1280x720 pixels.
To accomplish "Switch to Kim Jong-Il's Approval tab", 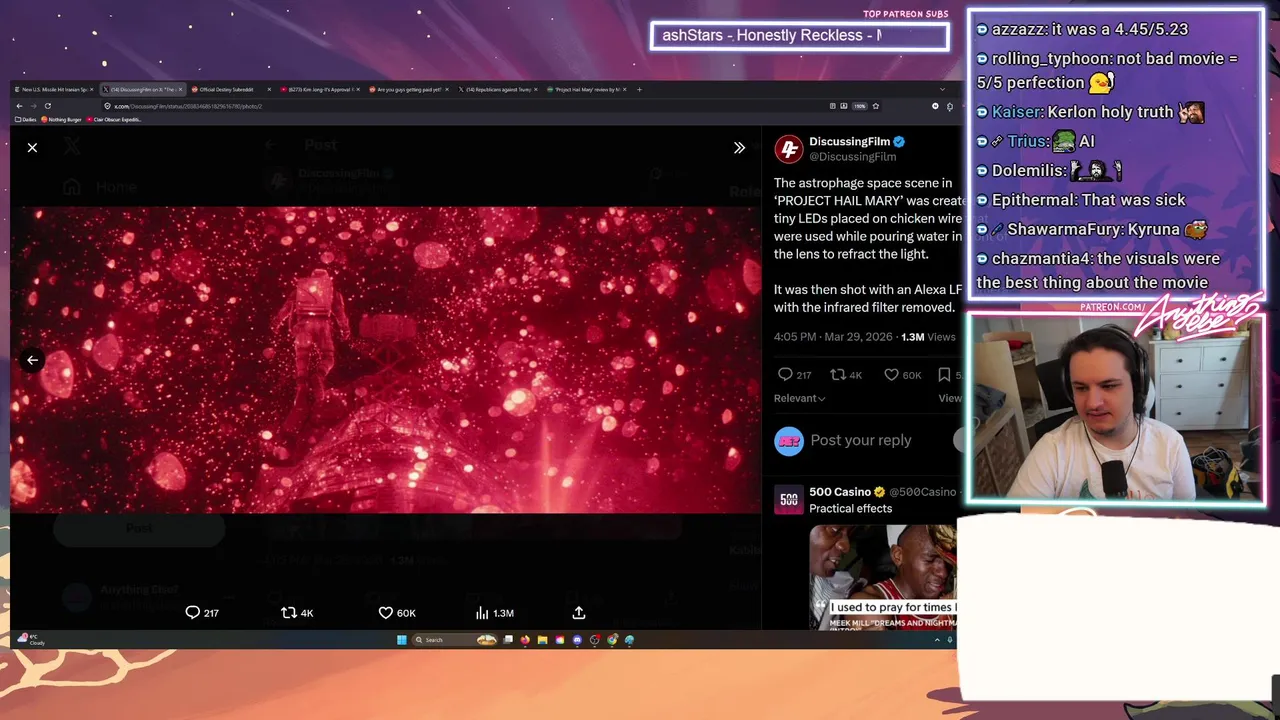I will point(320,89).
